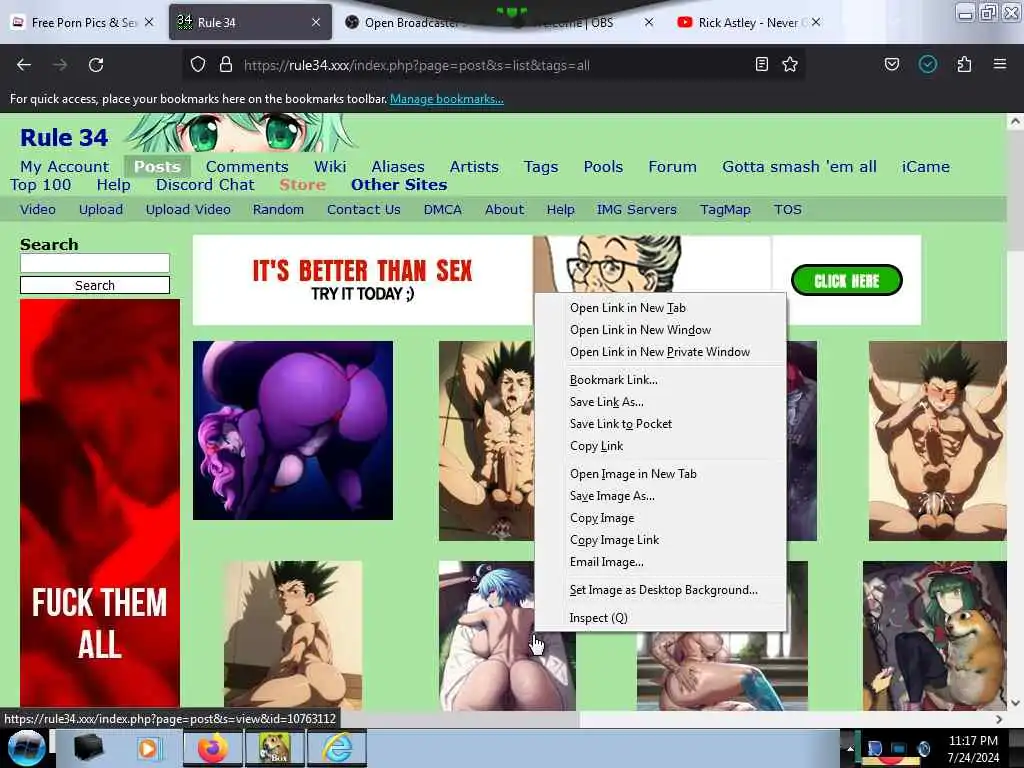Viewport: 1024px width, 768px height.
Task: Focus the Search text field
Action: click(x=95, y=263)
